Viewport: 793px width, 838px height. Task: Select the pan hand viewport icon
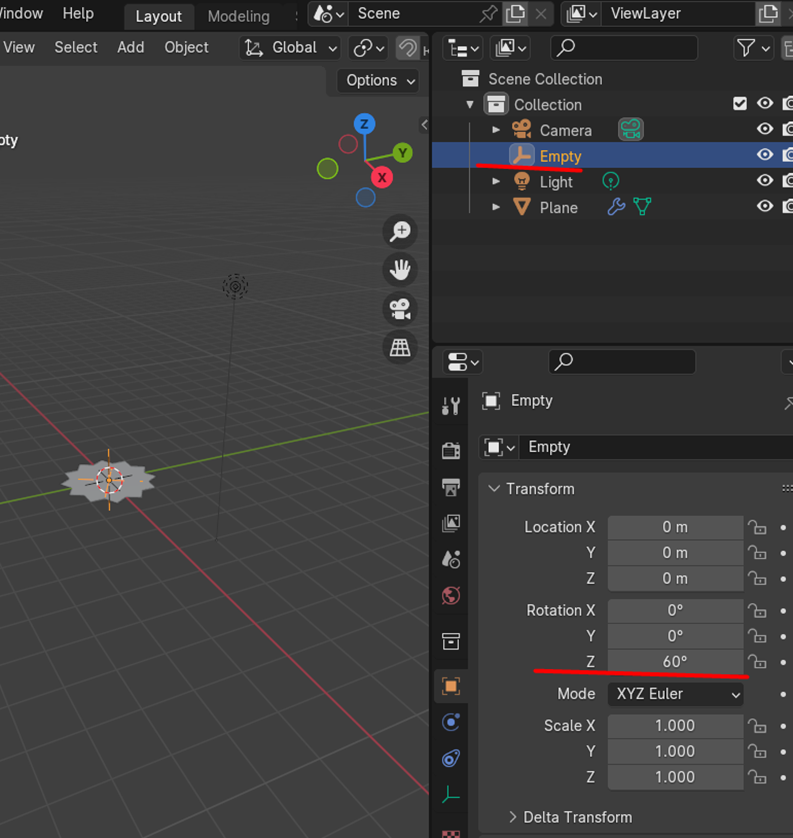(400, 270)
